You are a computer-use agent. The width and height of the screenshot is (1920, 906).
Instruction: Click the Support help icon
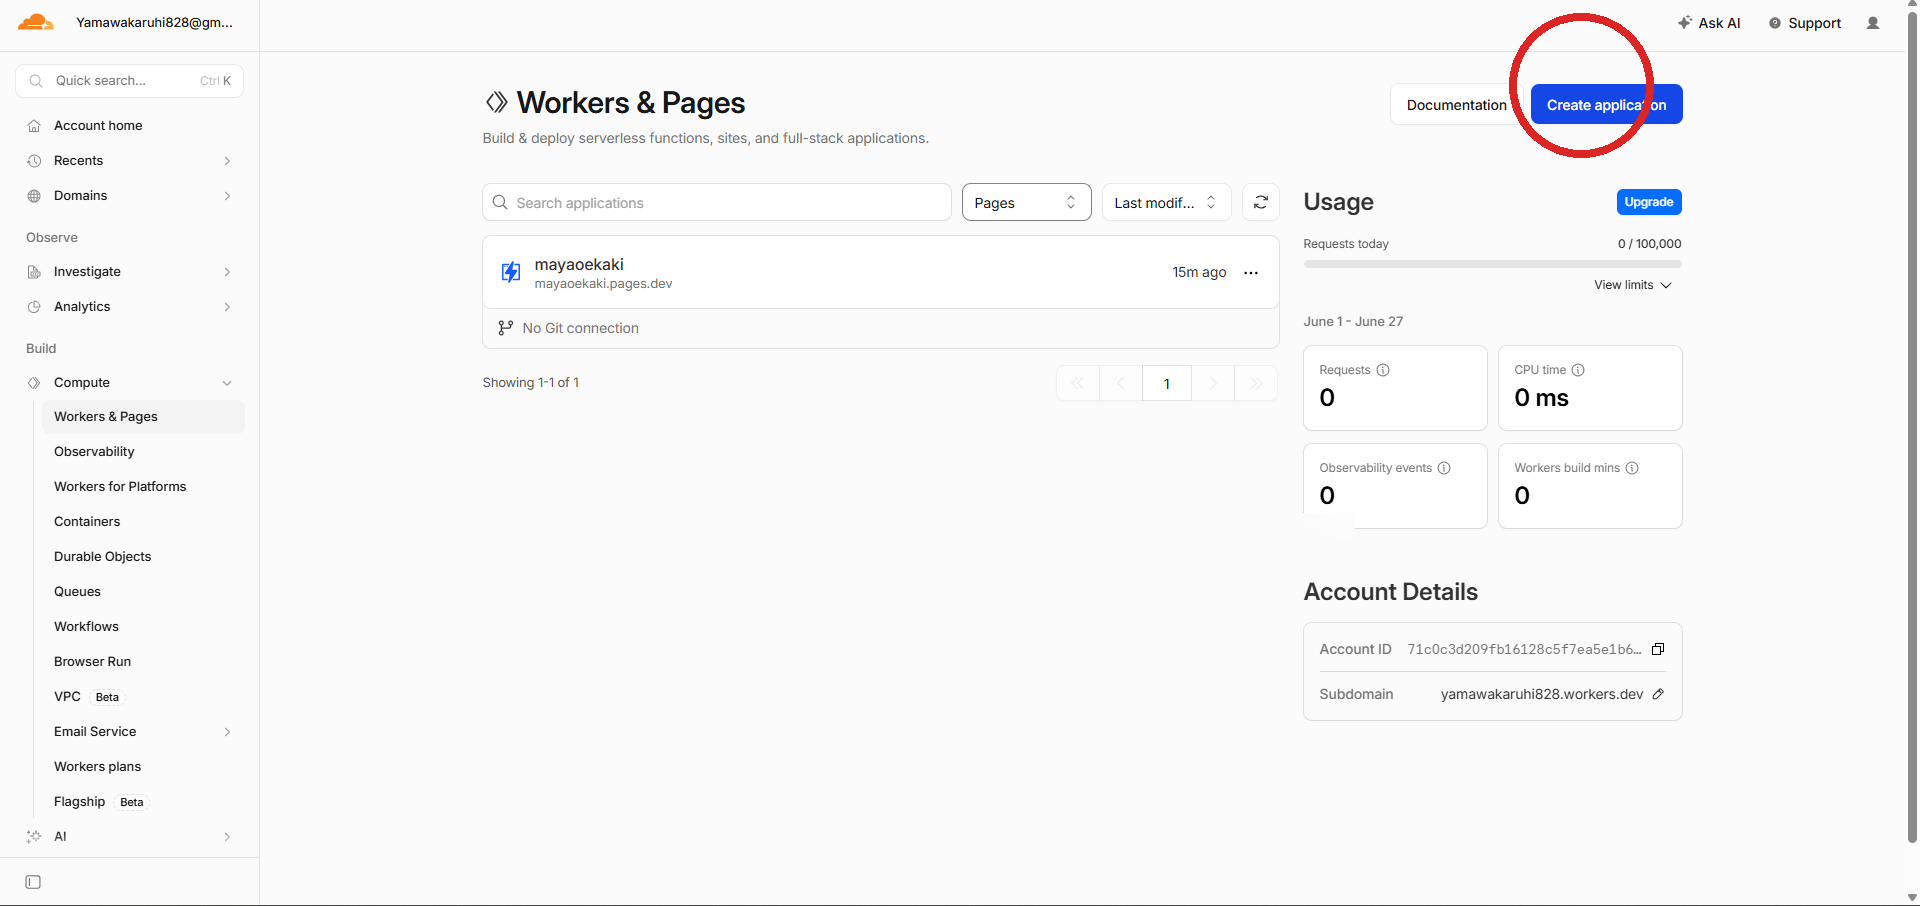click(x=1775, y=23)
